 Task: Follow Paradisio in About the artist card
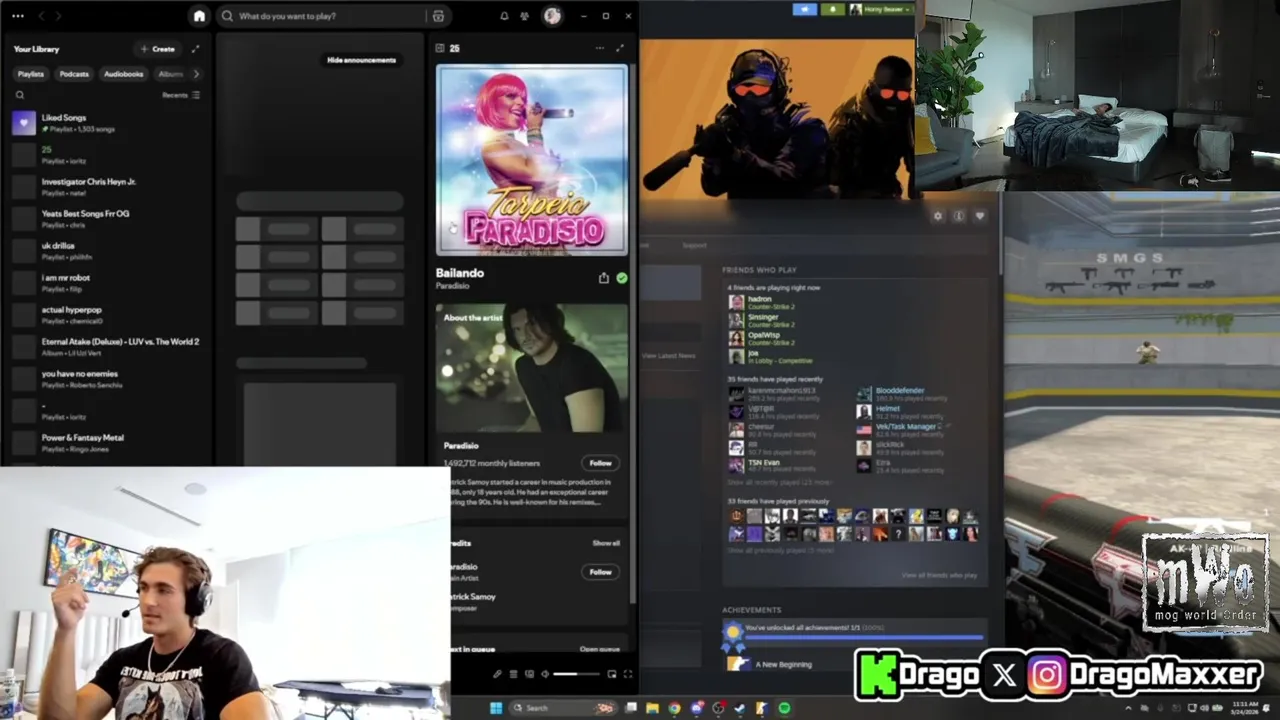coord(600,463)
